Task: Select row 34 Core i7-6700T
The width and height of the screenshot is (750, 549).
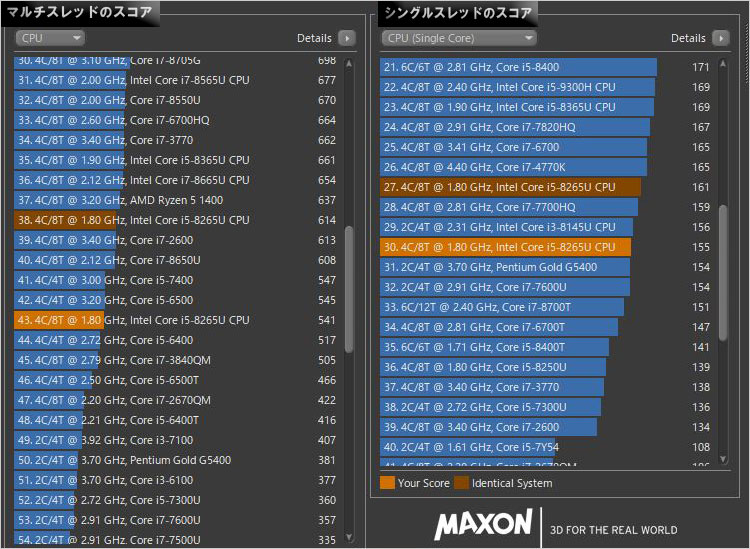Action: tap(545, 327)
